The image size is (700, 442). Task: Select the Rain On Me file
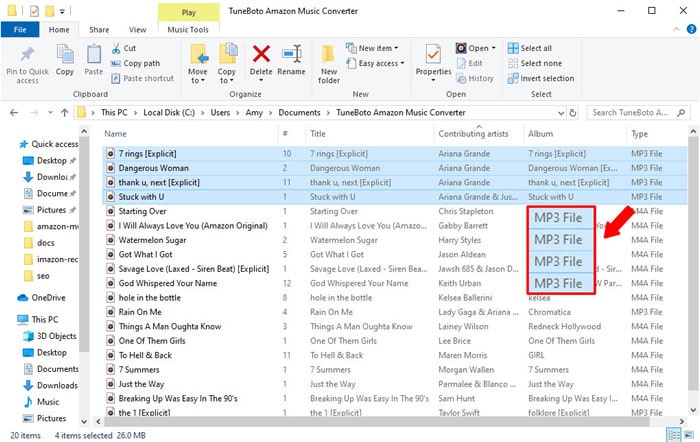pos(140,312)
